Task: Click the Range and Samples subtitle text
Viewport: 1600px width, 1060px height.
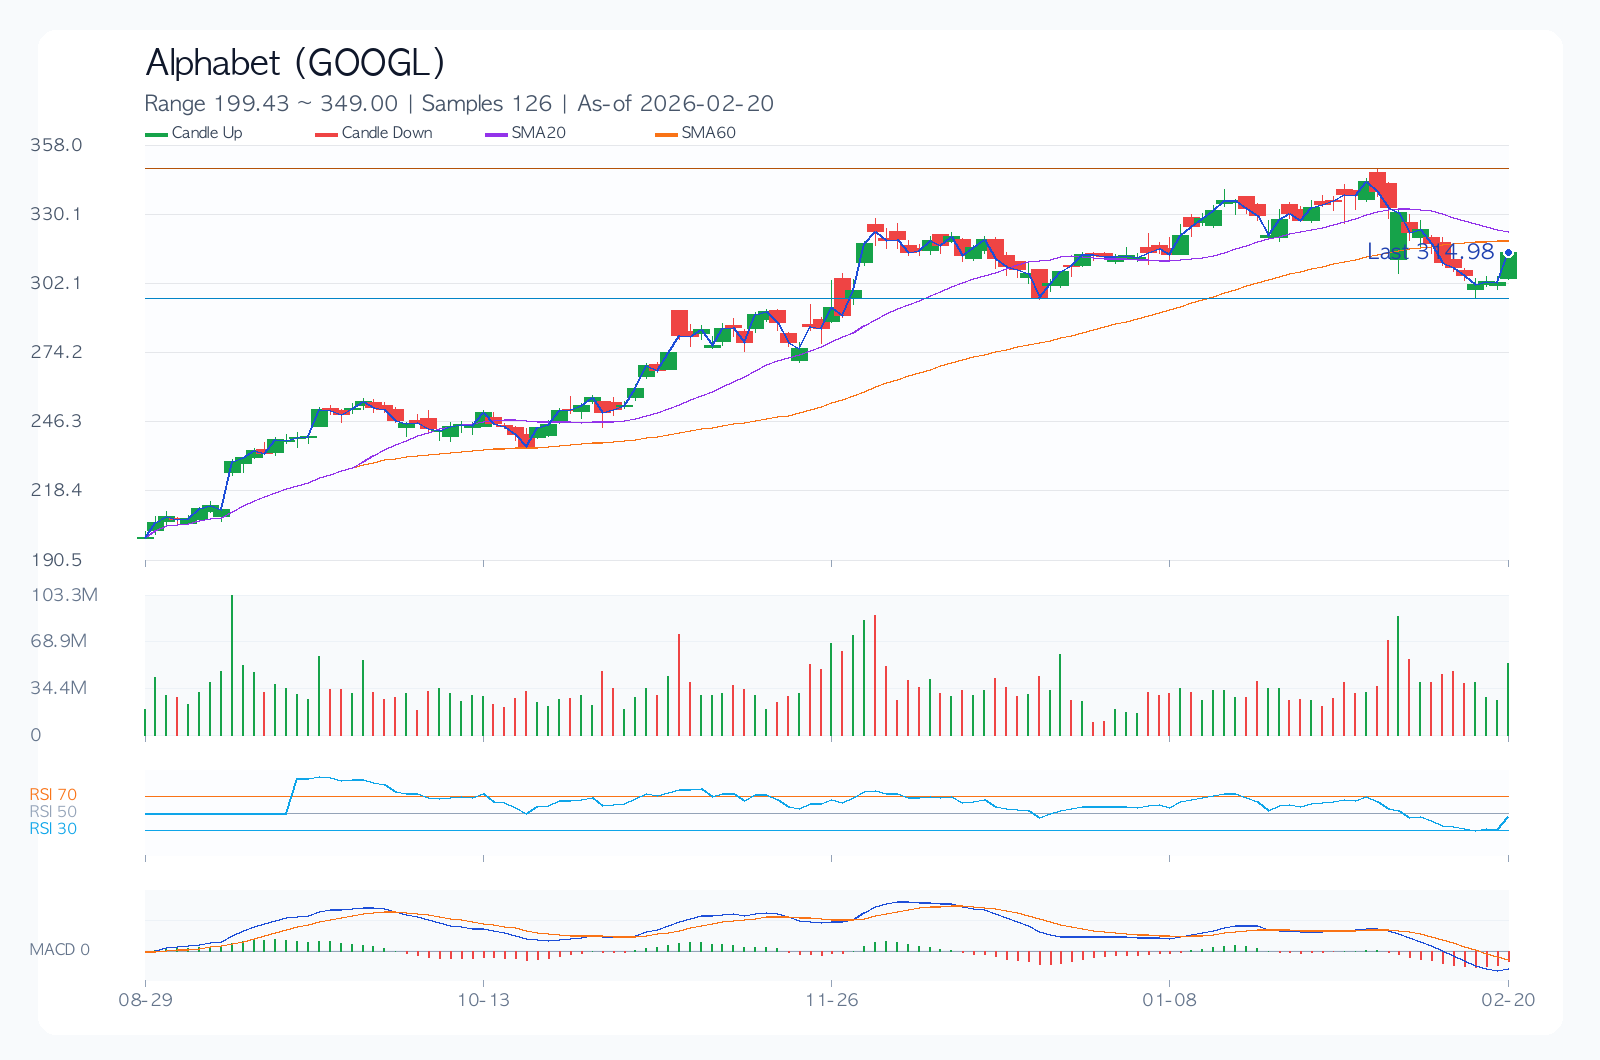Action: [x=459, y=104]
